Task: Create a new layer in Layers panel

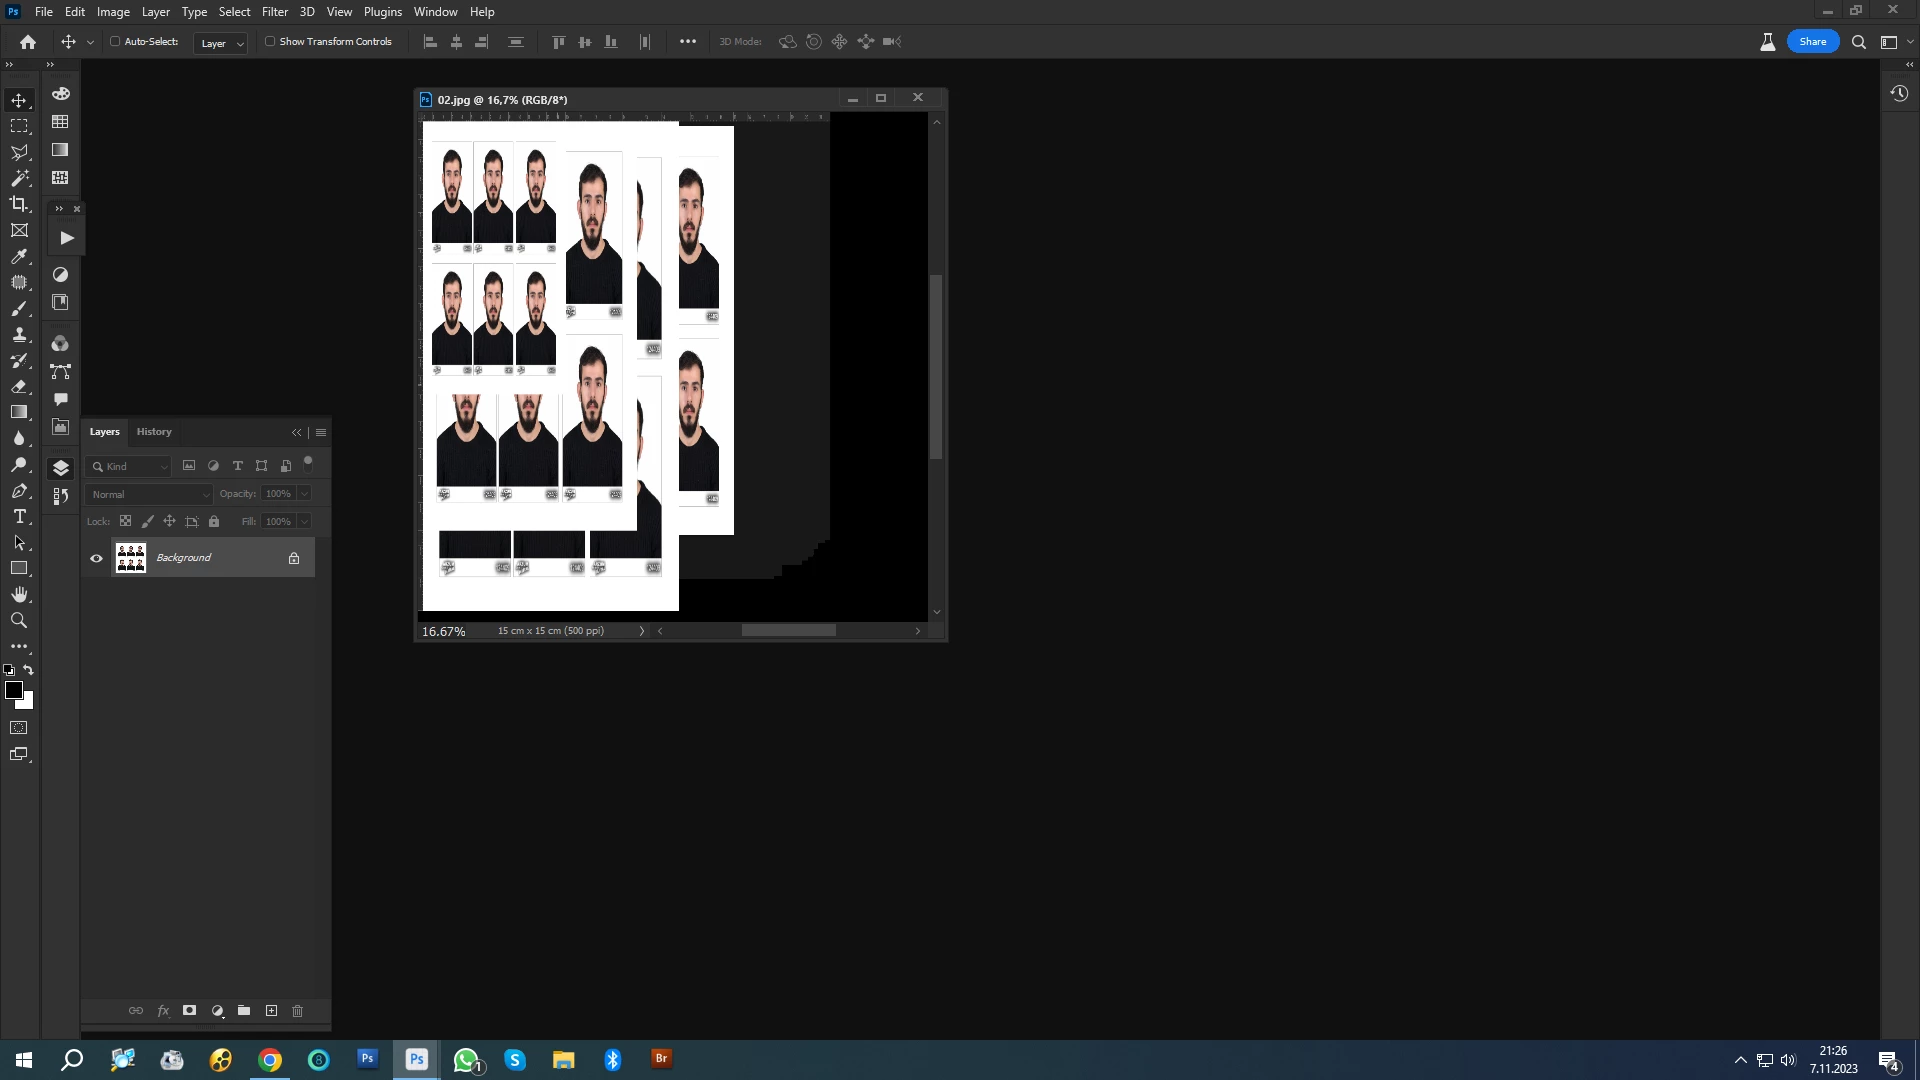Action: tap(271, 1011)
